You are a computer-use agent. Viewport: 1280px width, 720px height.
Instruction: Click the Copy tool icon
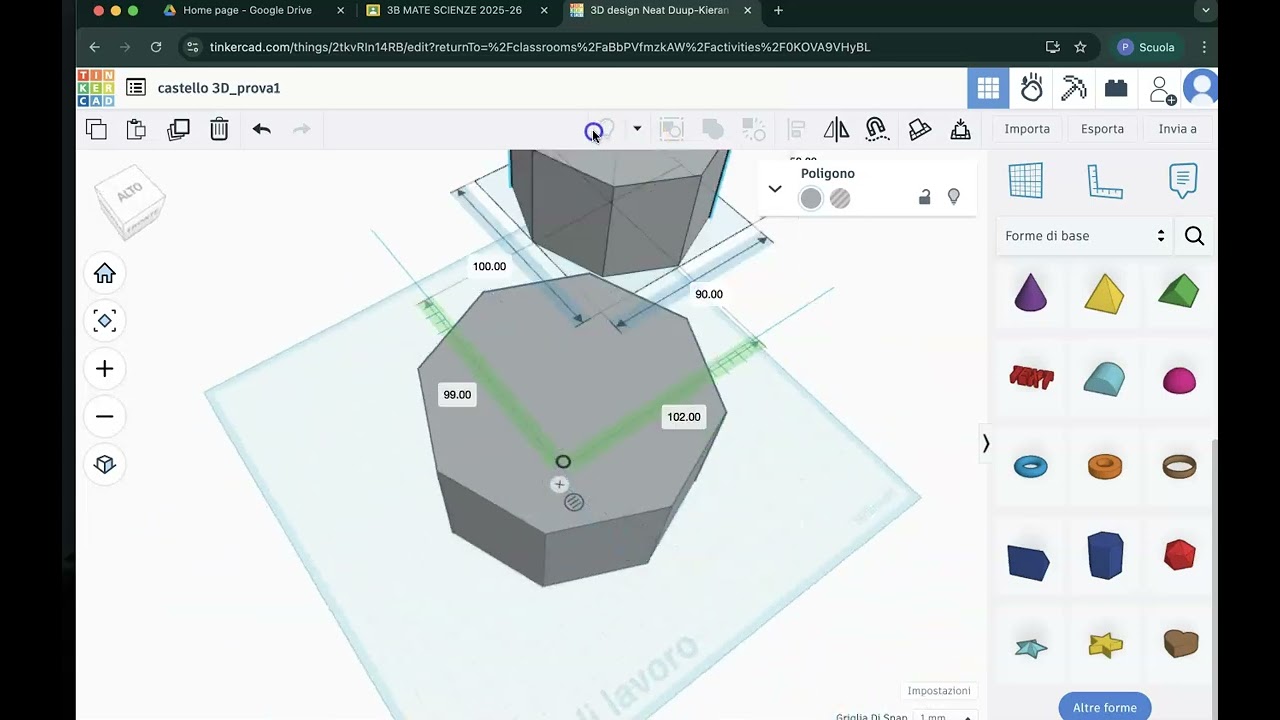coord(96,129)
